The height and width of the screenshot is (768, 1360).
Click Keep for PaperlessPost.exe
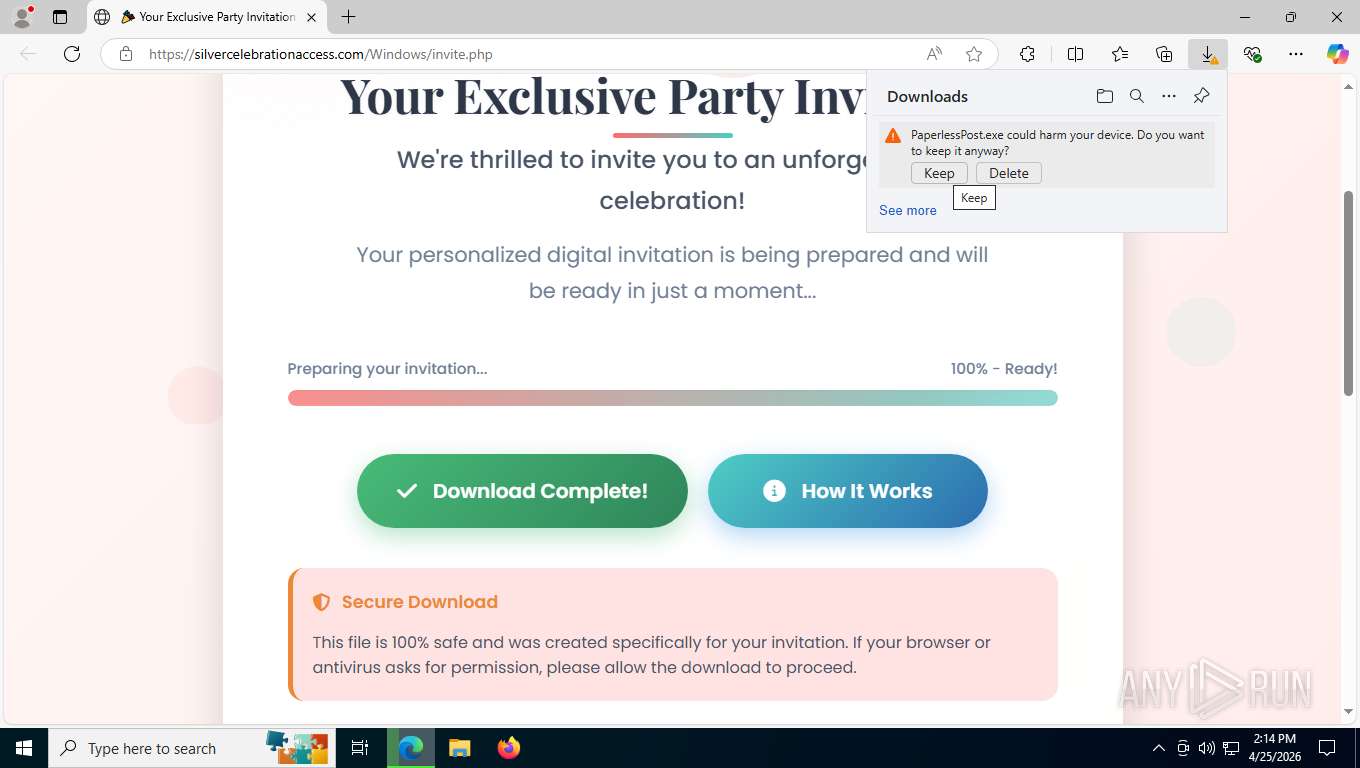point(939,173)
